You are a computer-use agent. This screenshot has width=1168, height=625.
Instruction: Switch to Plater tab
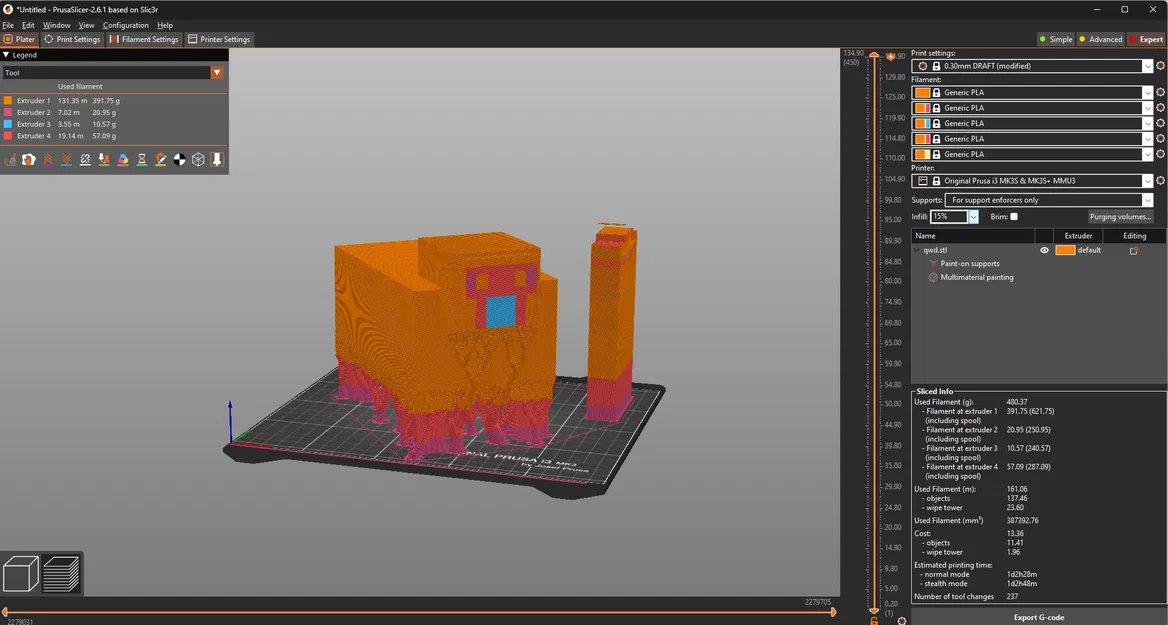click(19, 39)
